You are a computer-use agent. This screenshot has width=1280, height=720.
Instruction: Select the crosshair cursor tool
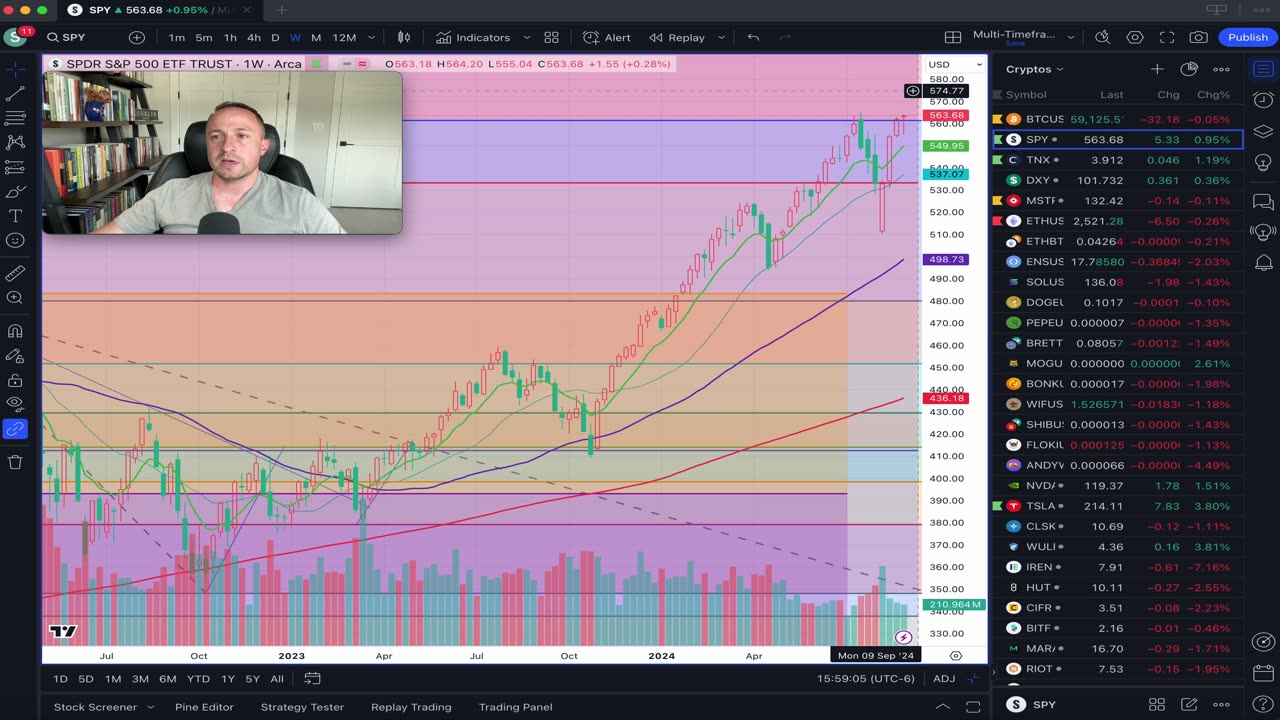click(x=15, y=69)
